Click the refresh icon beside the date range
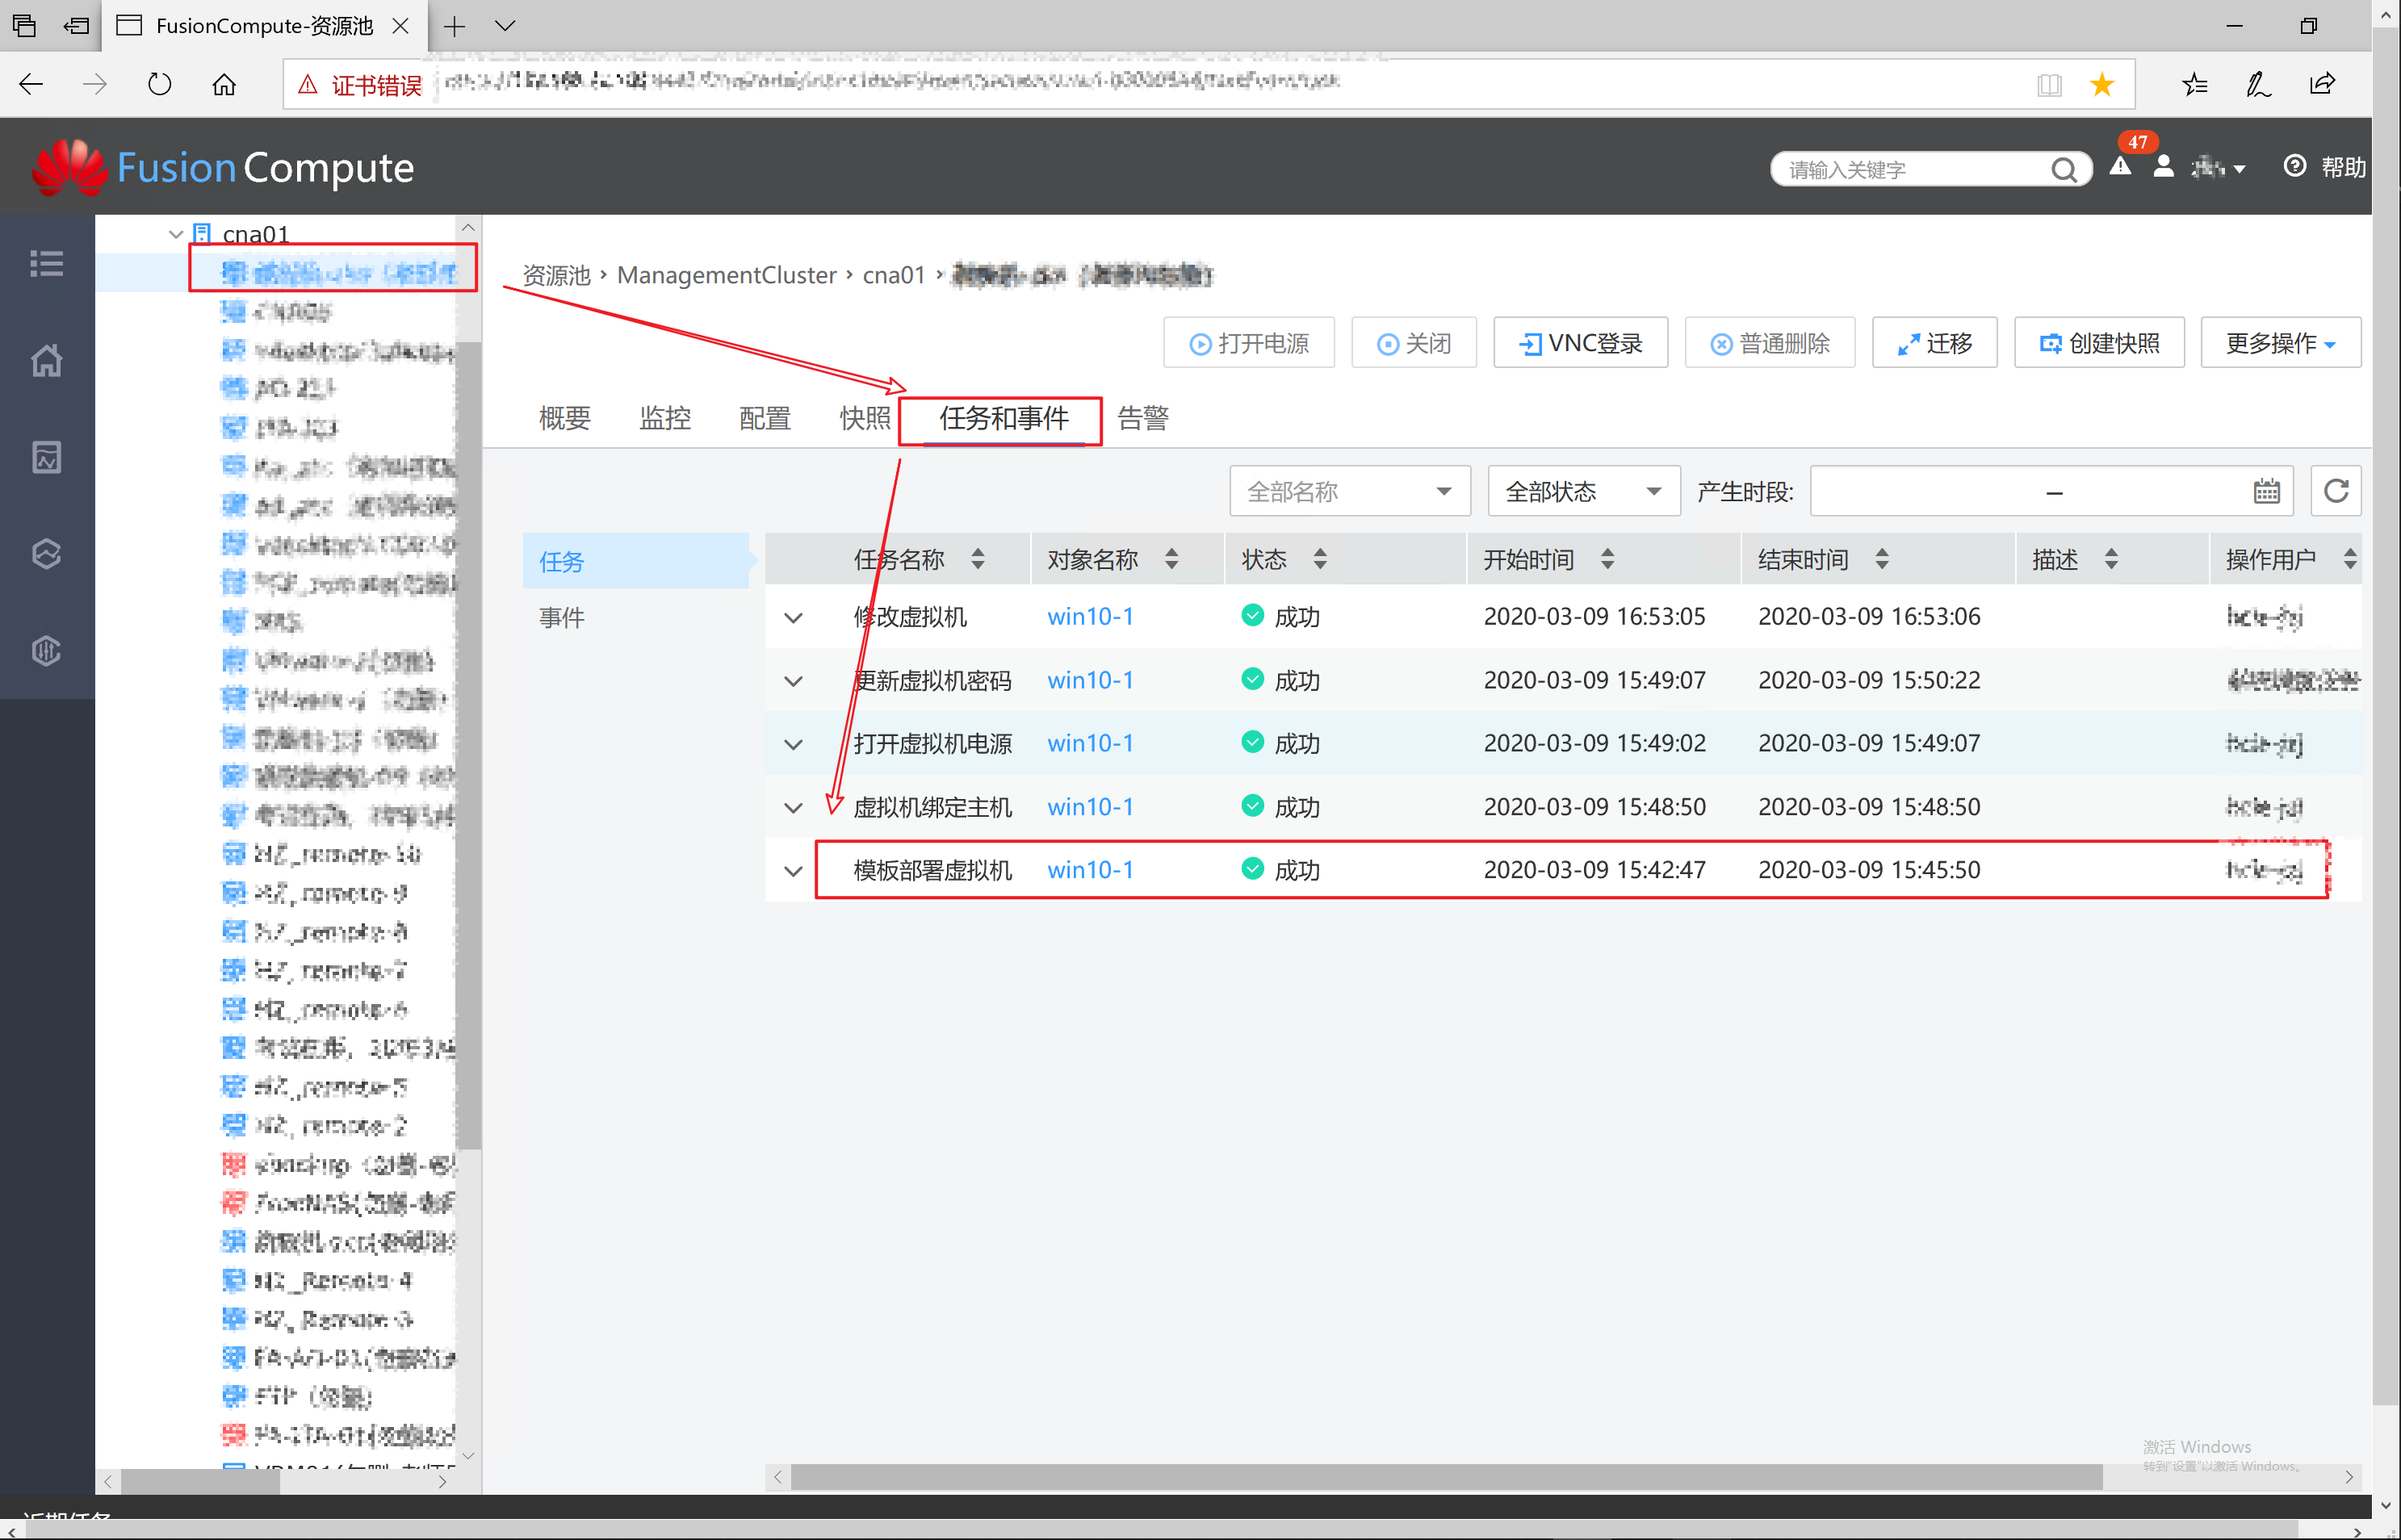This screenshot has width=2401, height=1540. (x=2336, y=491)
